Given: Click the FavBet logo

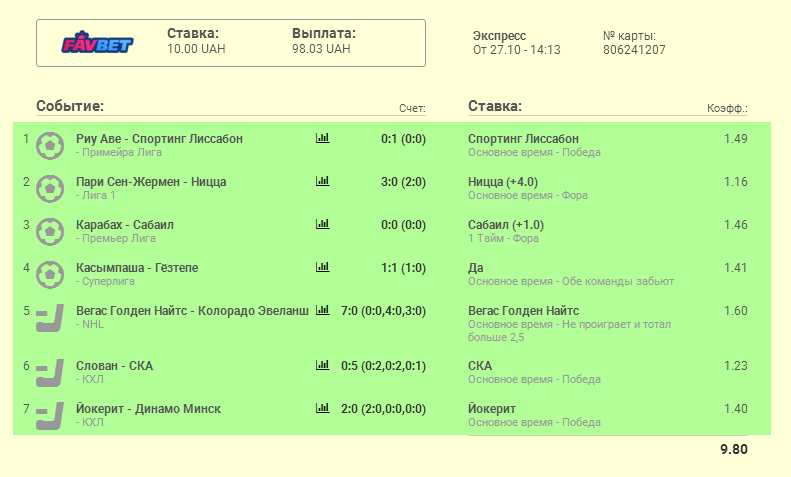Looking at the screenshot, I should pyautogui.click(x=97, y=43).
